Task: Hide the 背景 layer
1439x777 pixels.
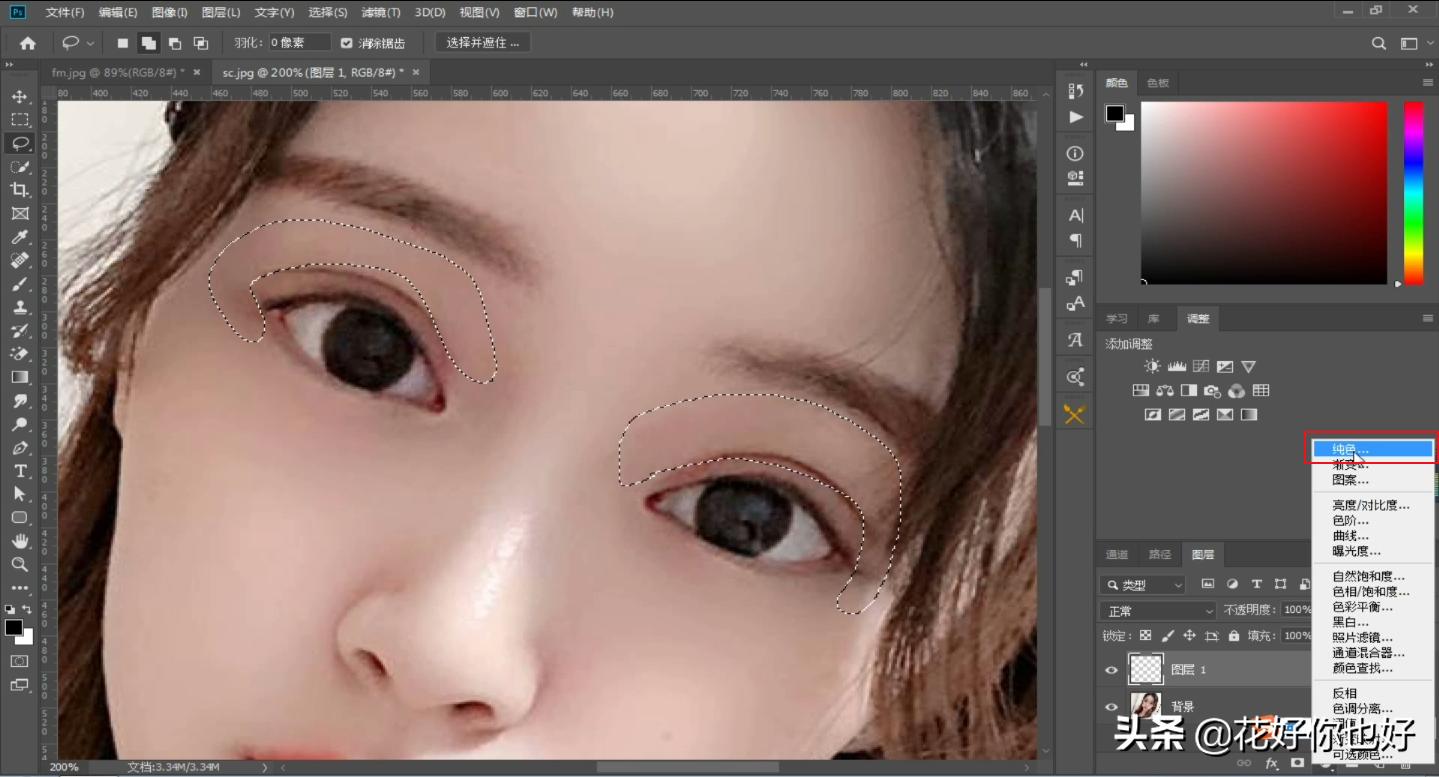Action: (x=1111, y=706)
